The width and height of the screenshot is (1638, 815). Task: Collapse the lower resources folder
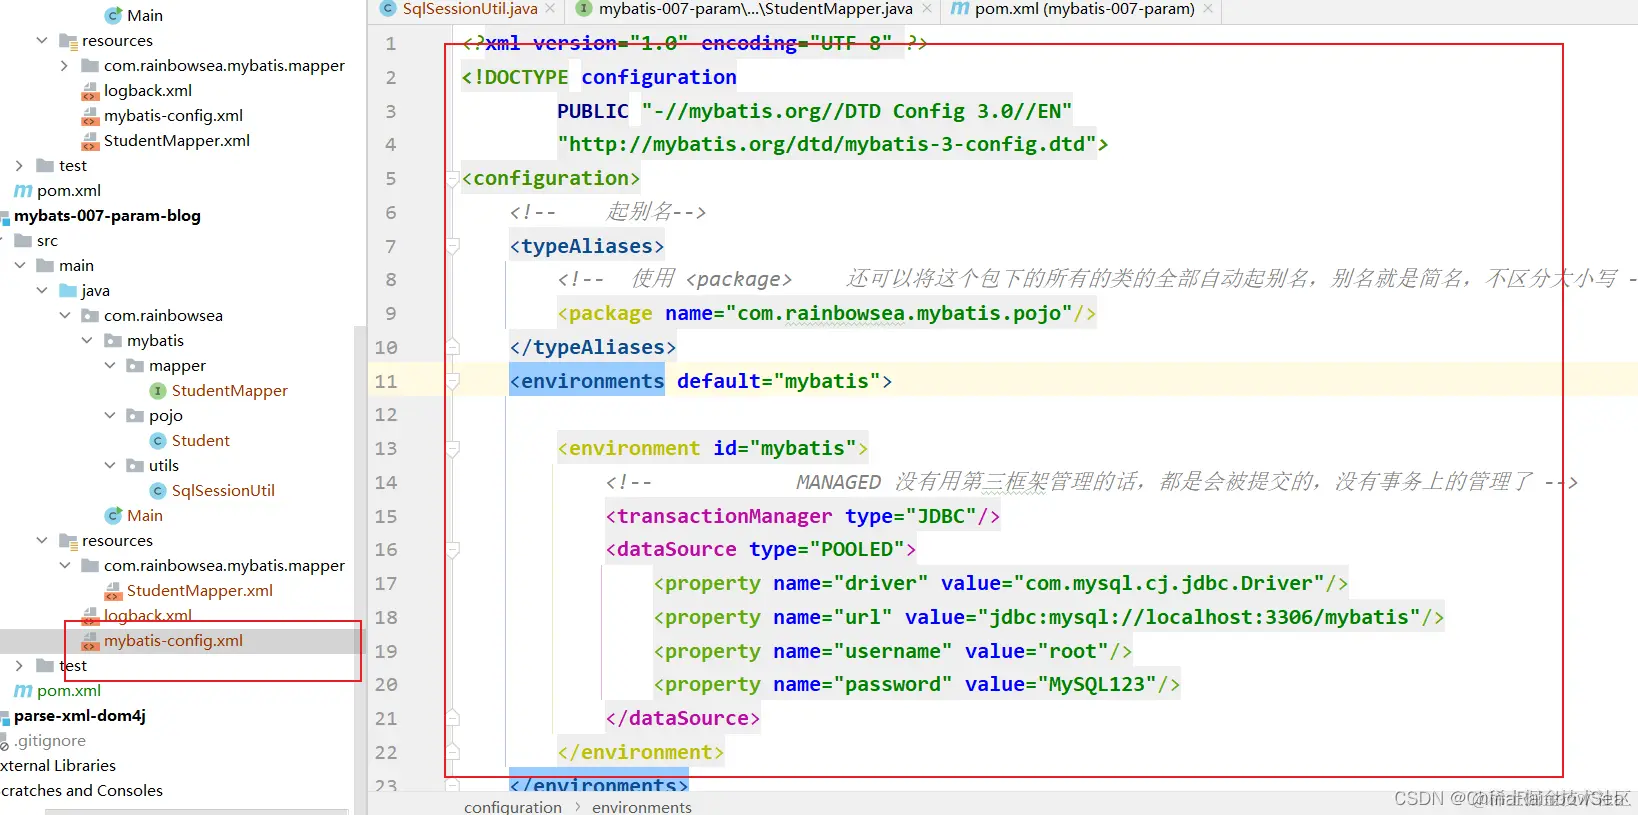click(41, 540)
